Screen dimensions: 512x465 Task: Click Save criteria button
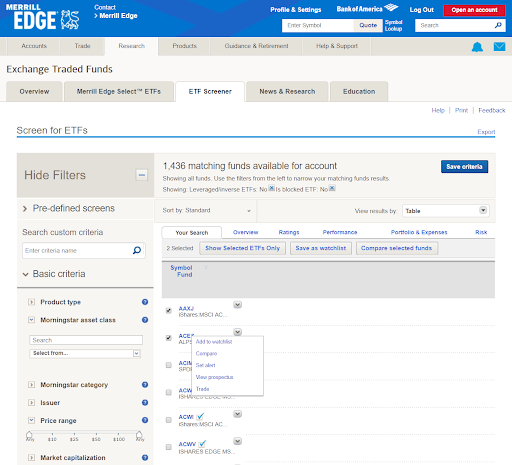pos(464,167)
